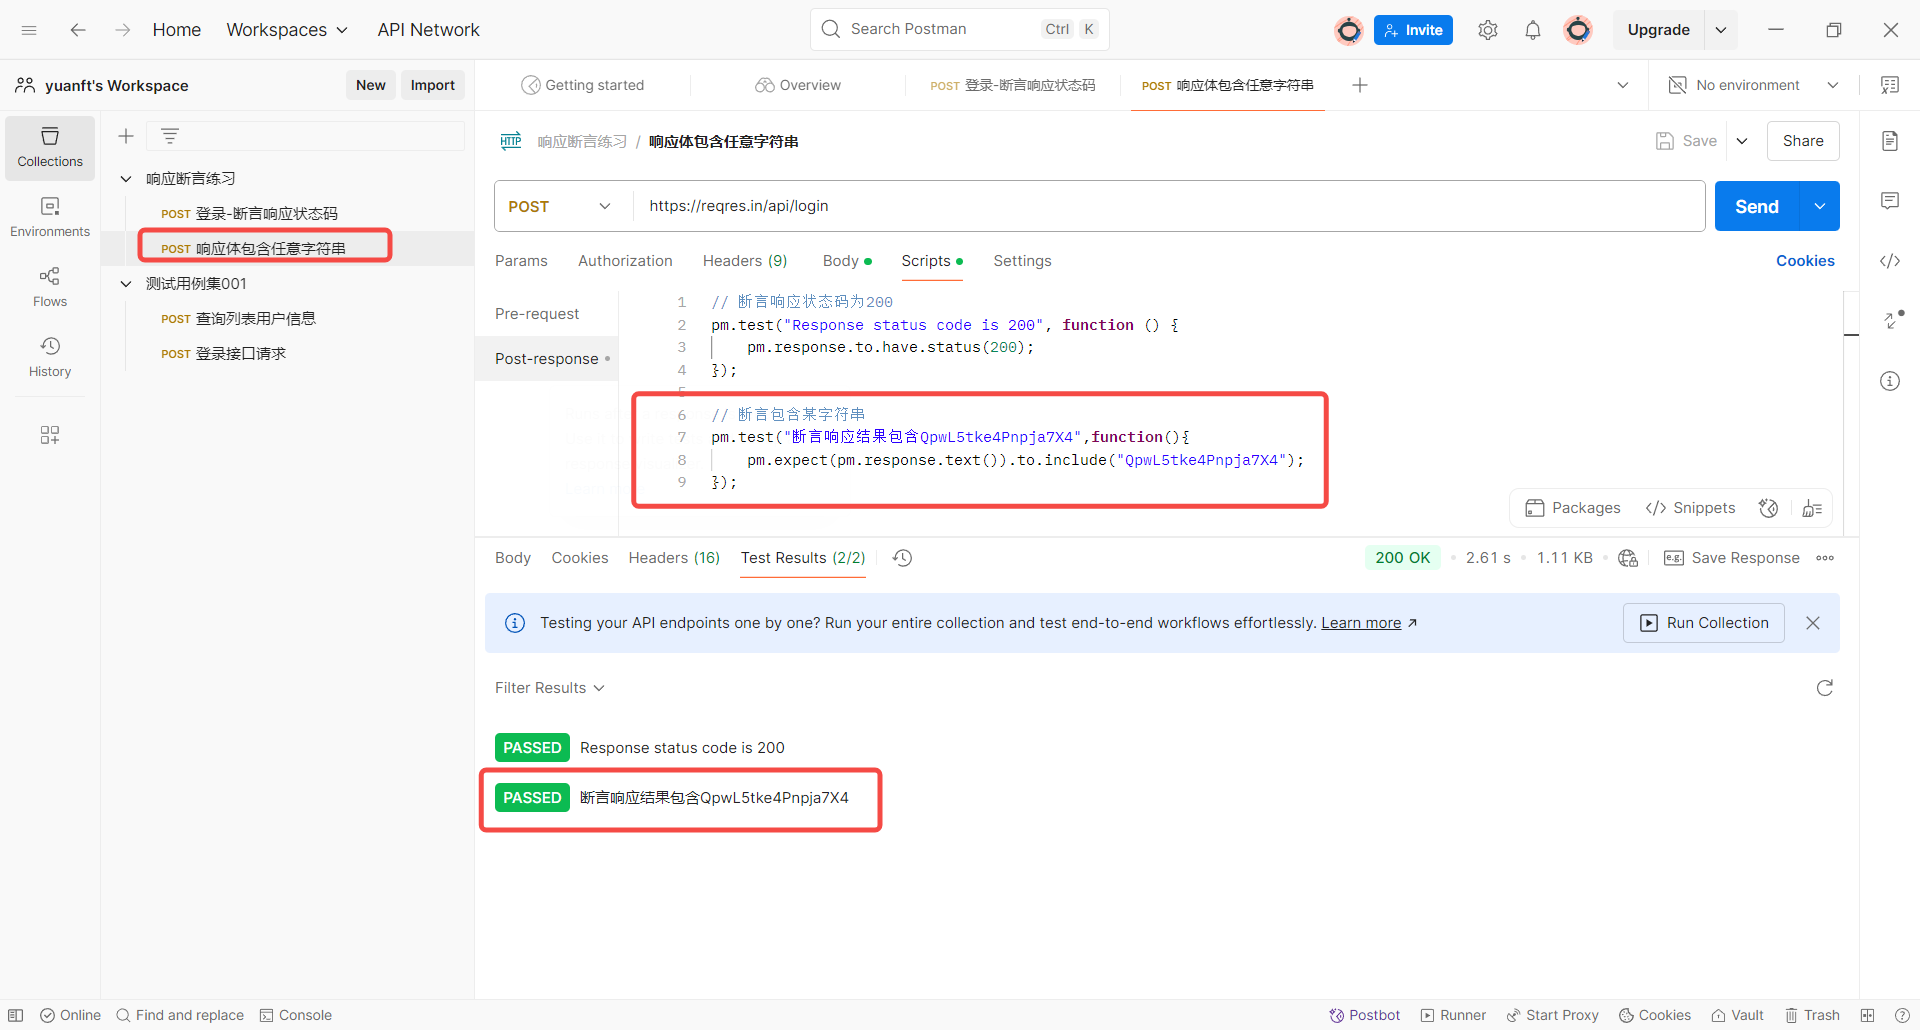The height and width of the screenshot is (1030, 1920).
Task: Open the Pre-request script section
Action: coord(537,314)
